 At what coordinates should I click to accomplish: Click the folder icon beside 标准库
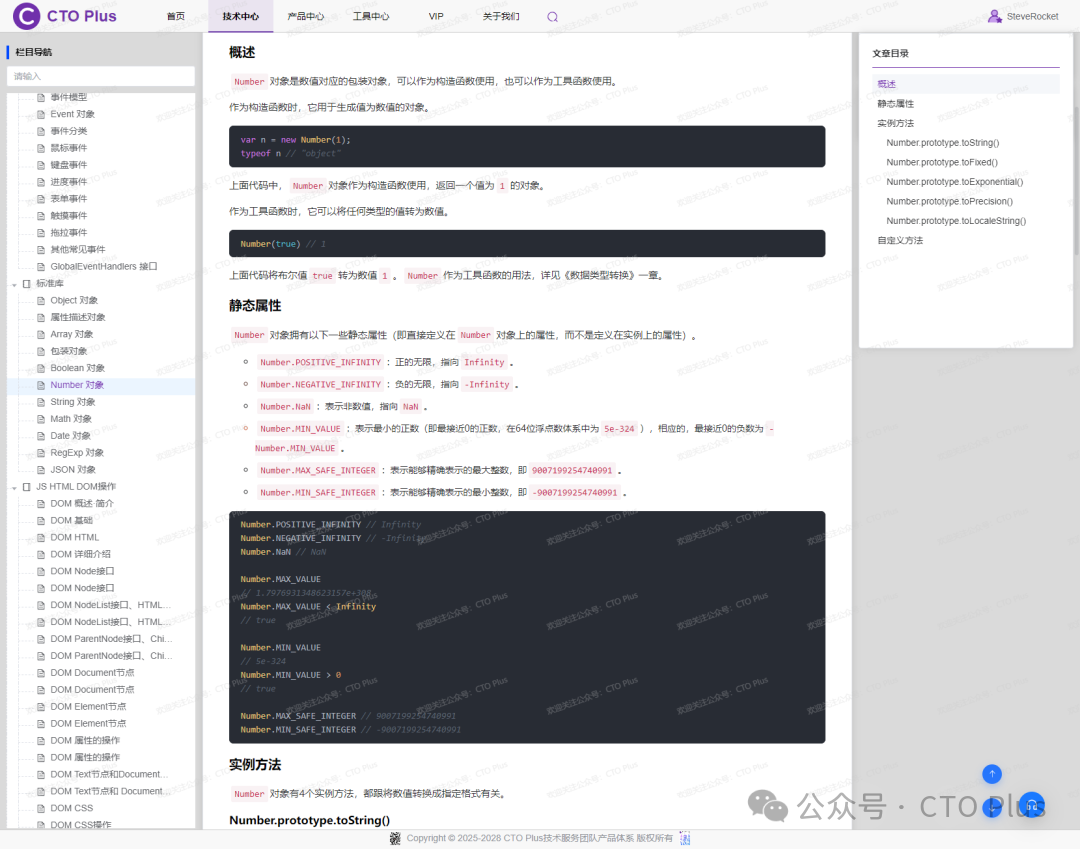pyautogui.click(x=27, y=284)
